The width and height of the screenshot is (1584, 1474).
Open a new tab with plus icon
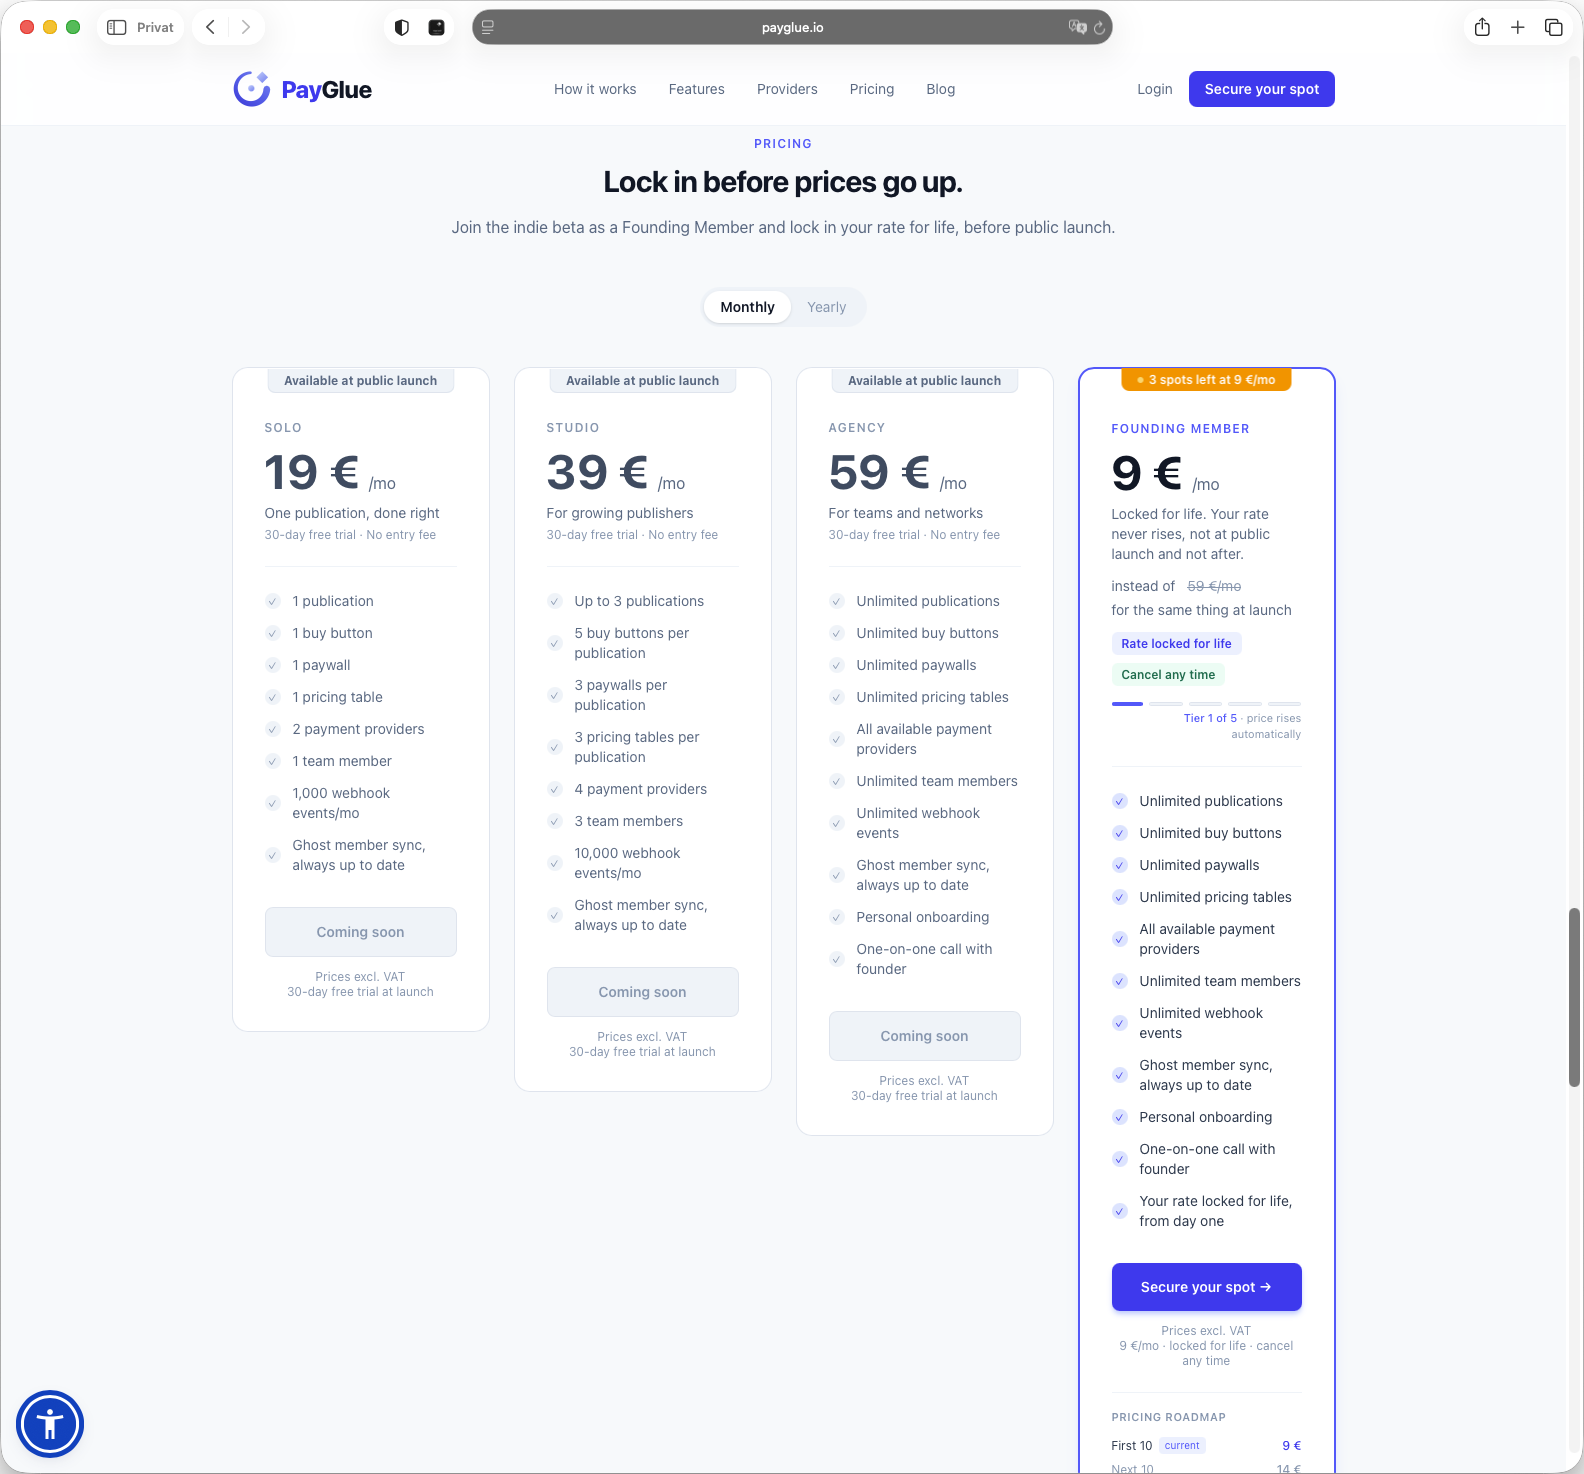click(1518, 27)
